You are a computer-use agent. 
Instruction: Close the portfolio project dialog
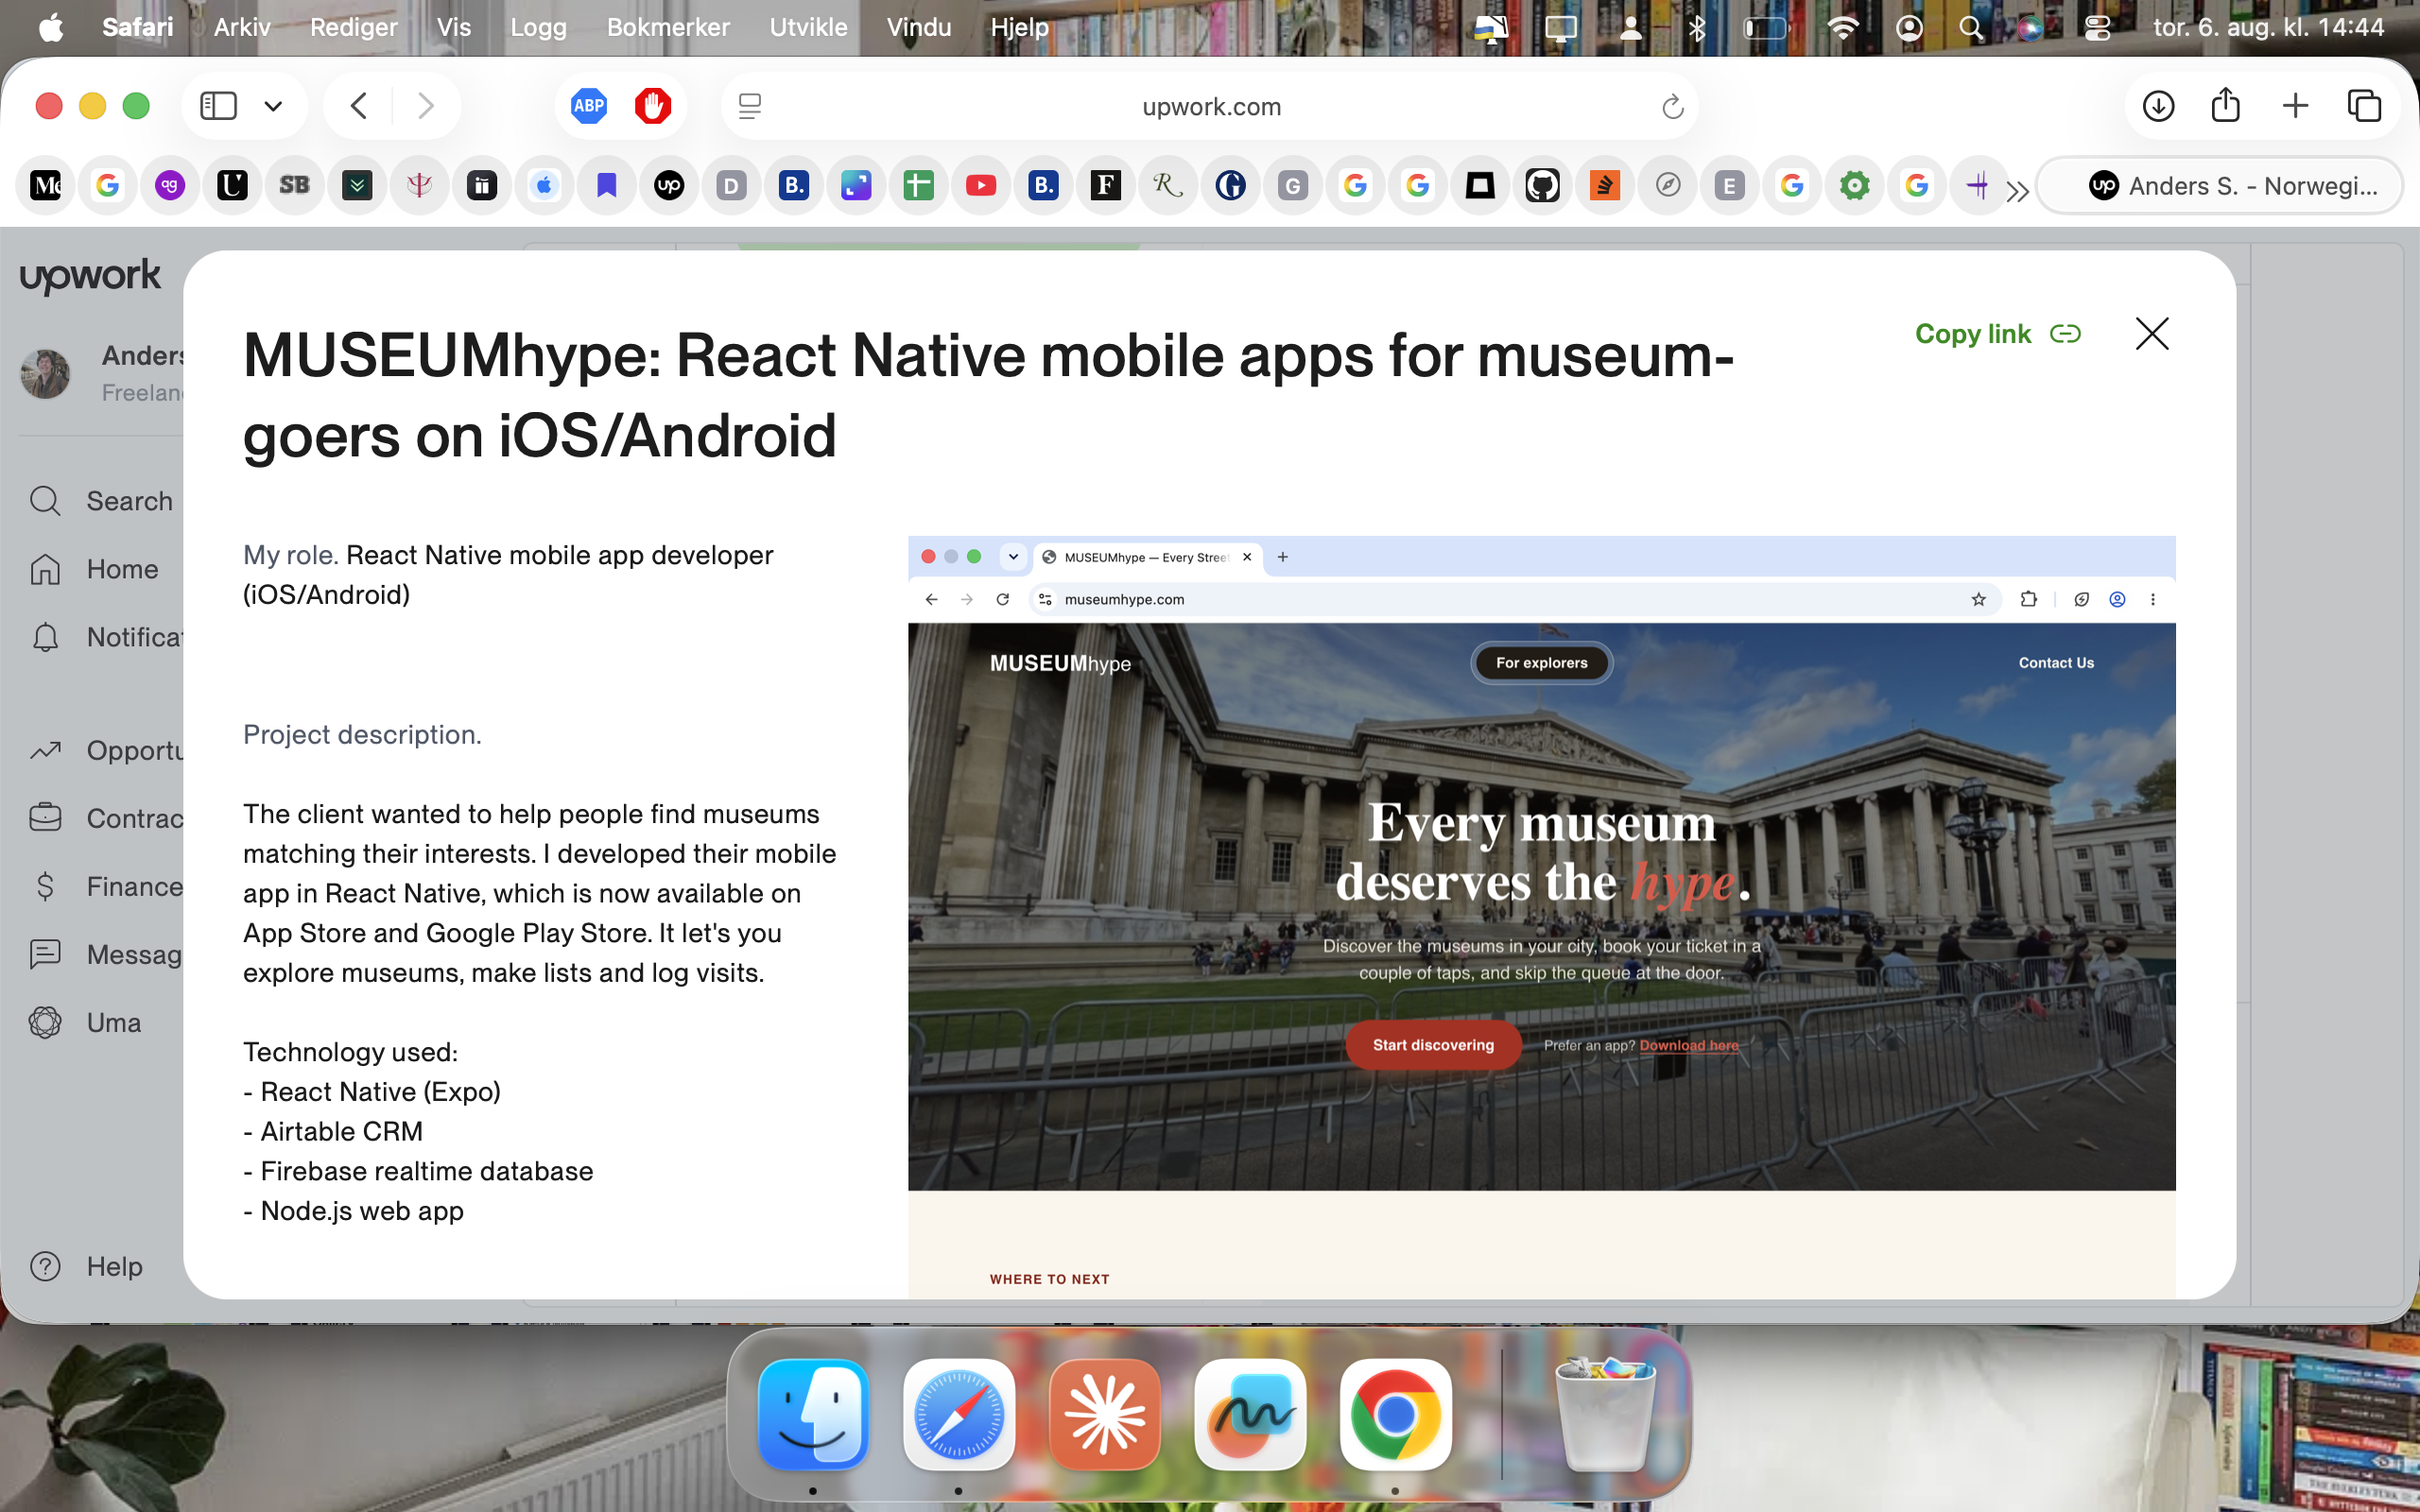pyautogui.click(x=2152, y=334)
